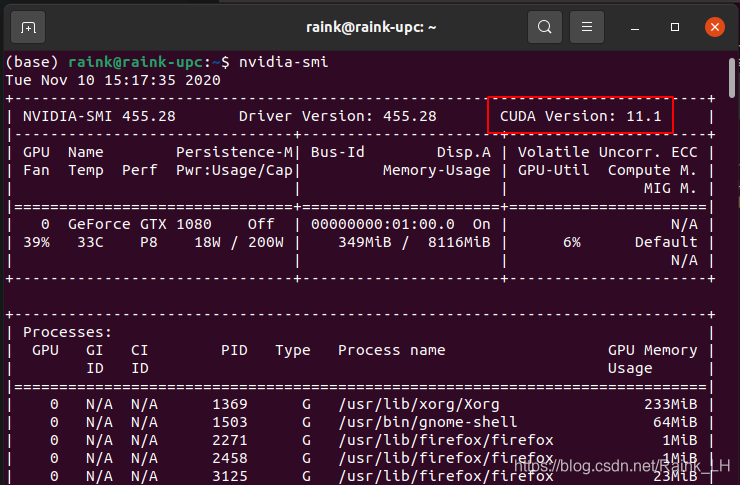Click PID 3125

pyautogui.click(x=230, y=476)
